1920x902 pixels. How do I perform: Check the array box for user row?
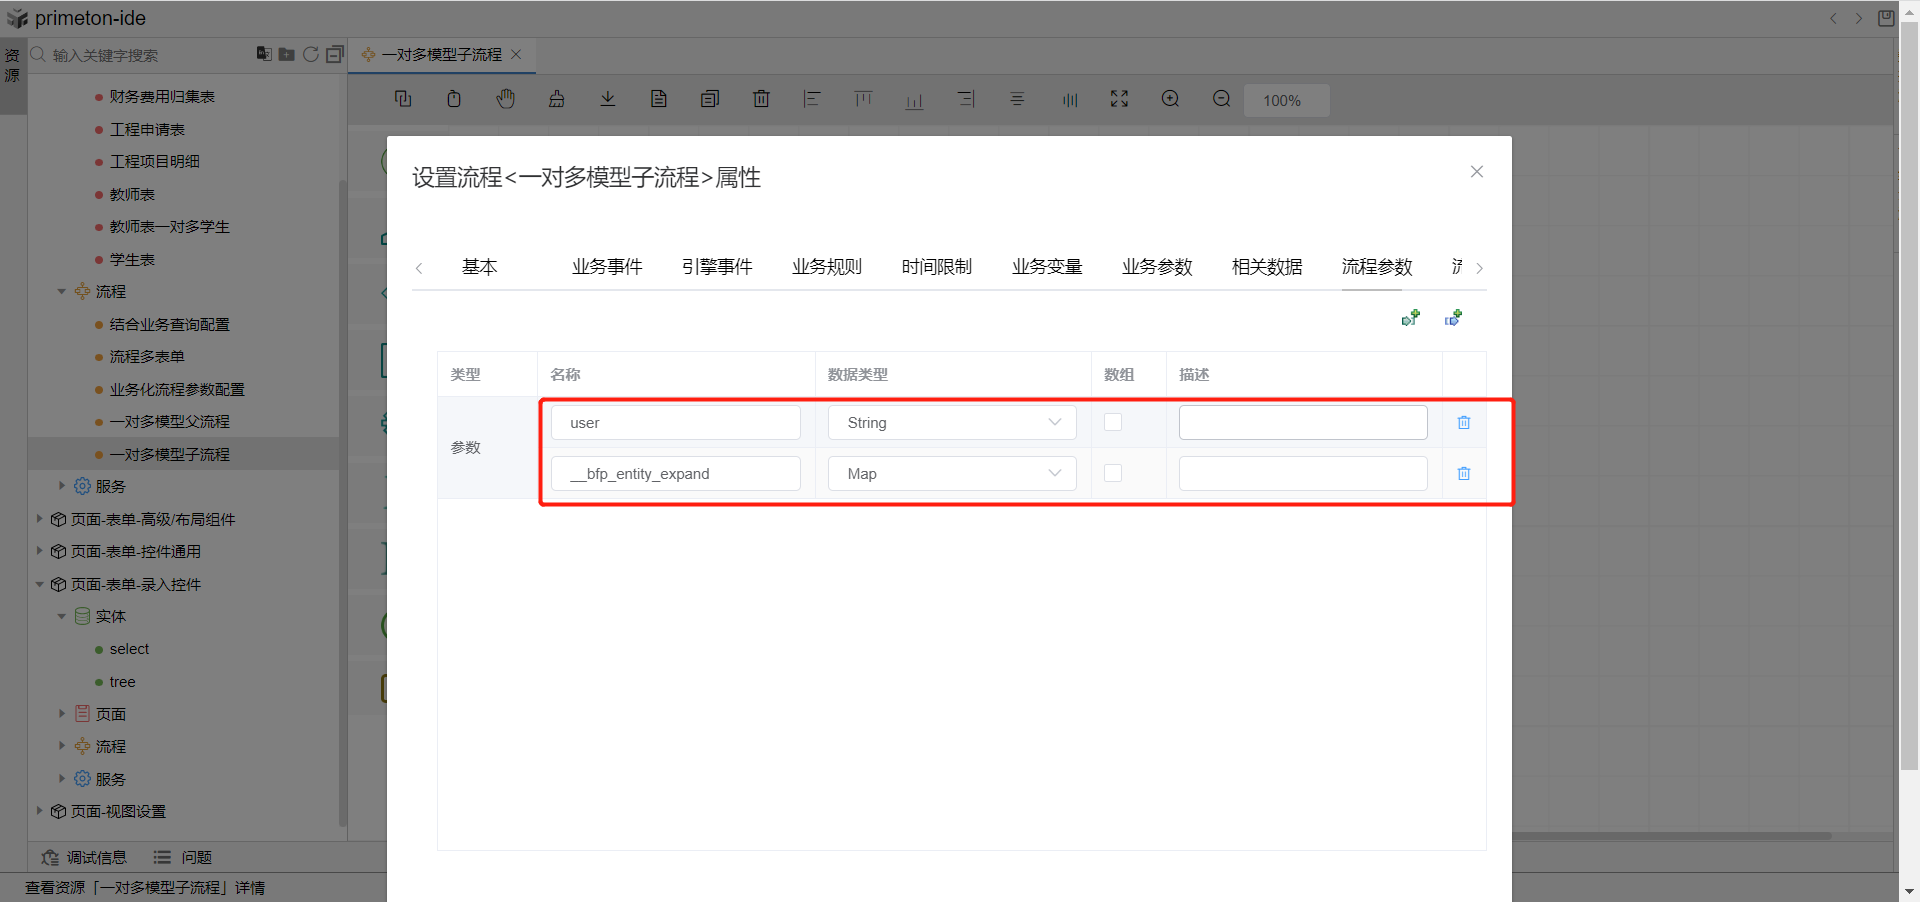pos(1113,422)
